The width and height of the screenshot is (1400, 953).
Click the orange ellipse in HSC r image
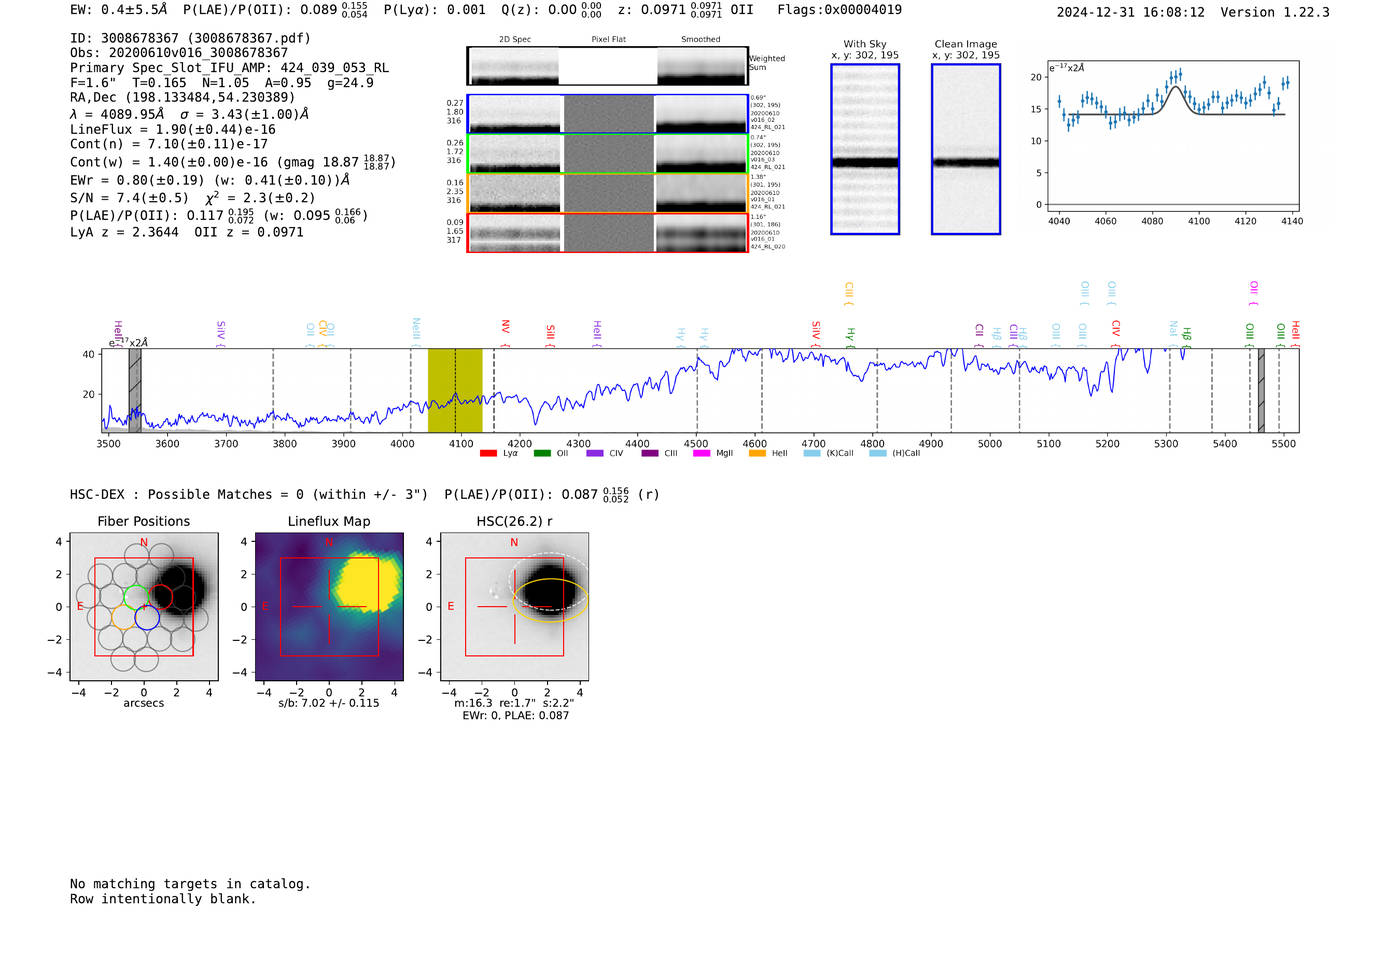coord(551,600)
